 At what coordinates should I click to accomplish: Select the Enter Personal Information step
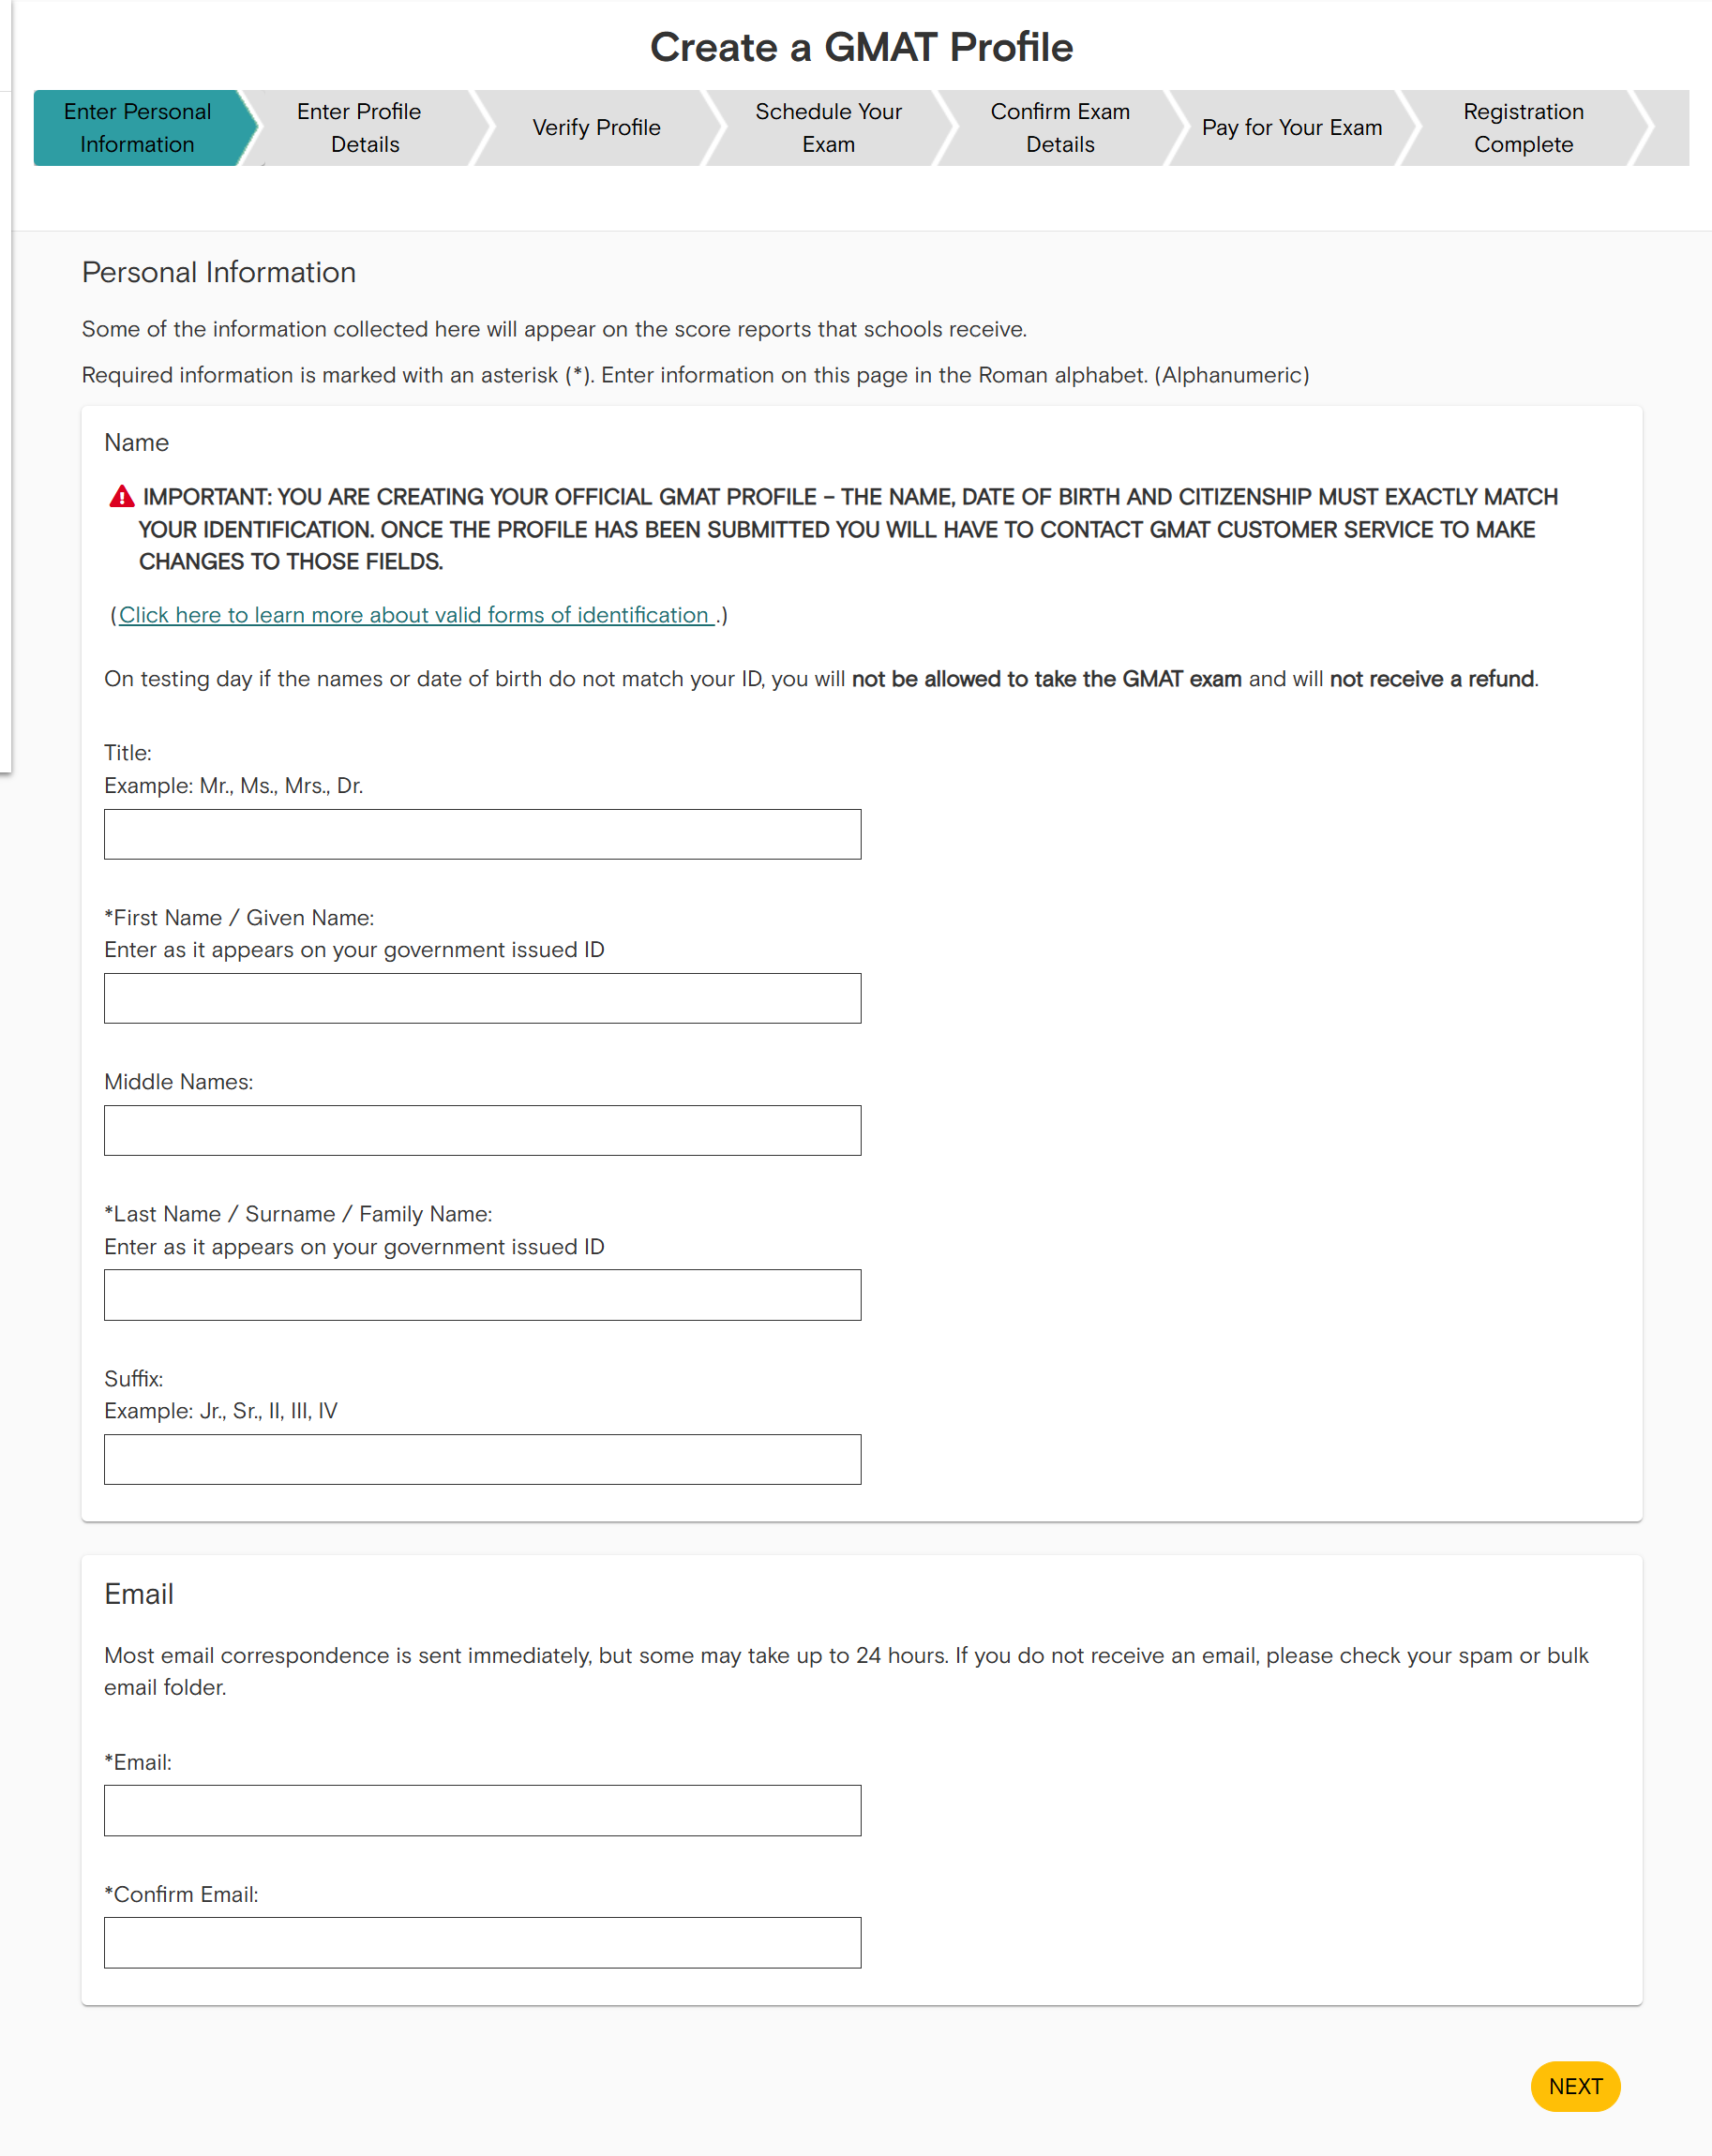click(x=138, y=128)
